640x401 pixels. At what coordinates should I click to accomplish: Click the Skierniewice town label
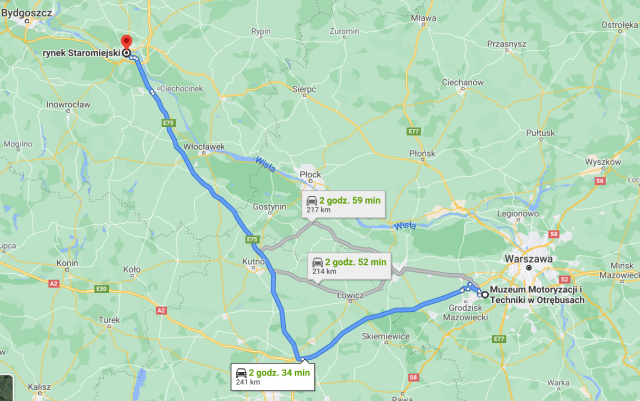386,336
